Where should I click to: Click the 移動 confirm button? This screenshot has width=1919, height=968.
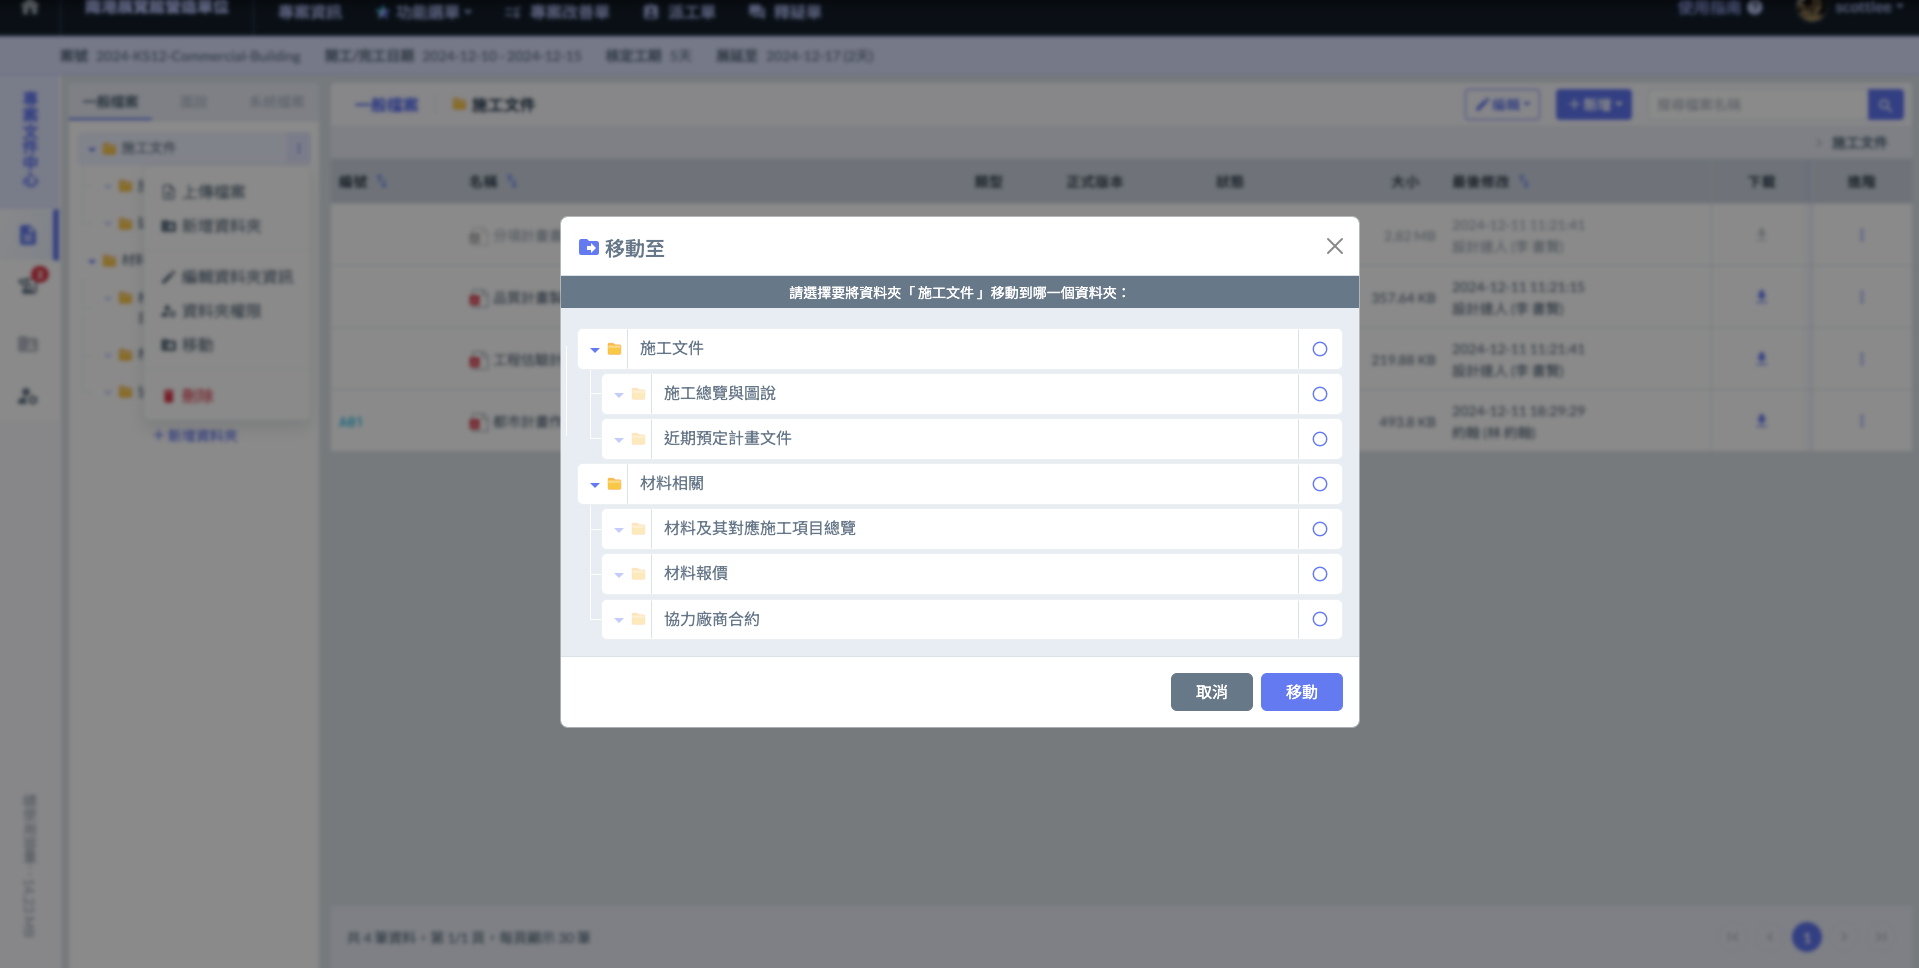pos(1301,692)
